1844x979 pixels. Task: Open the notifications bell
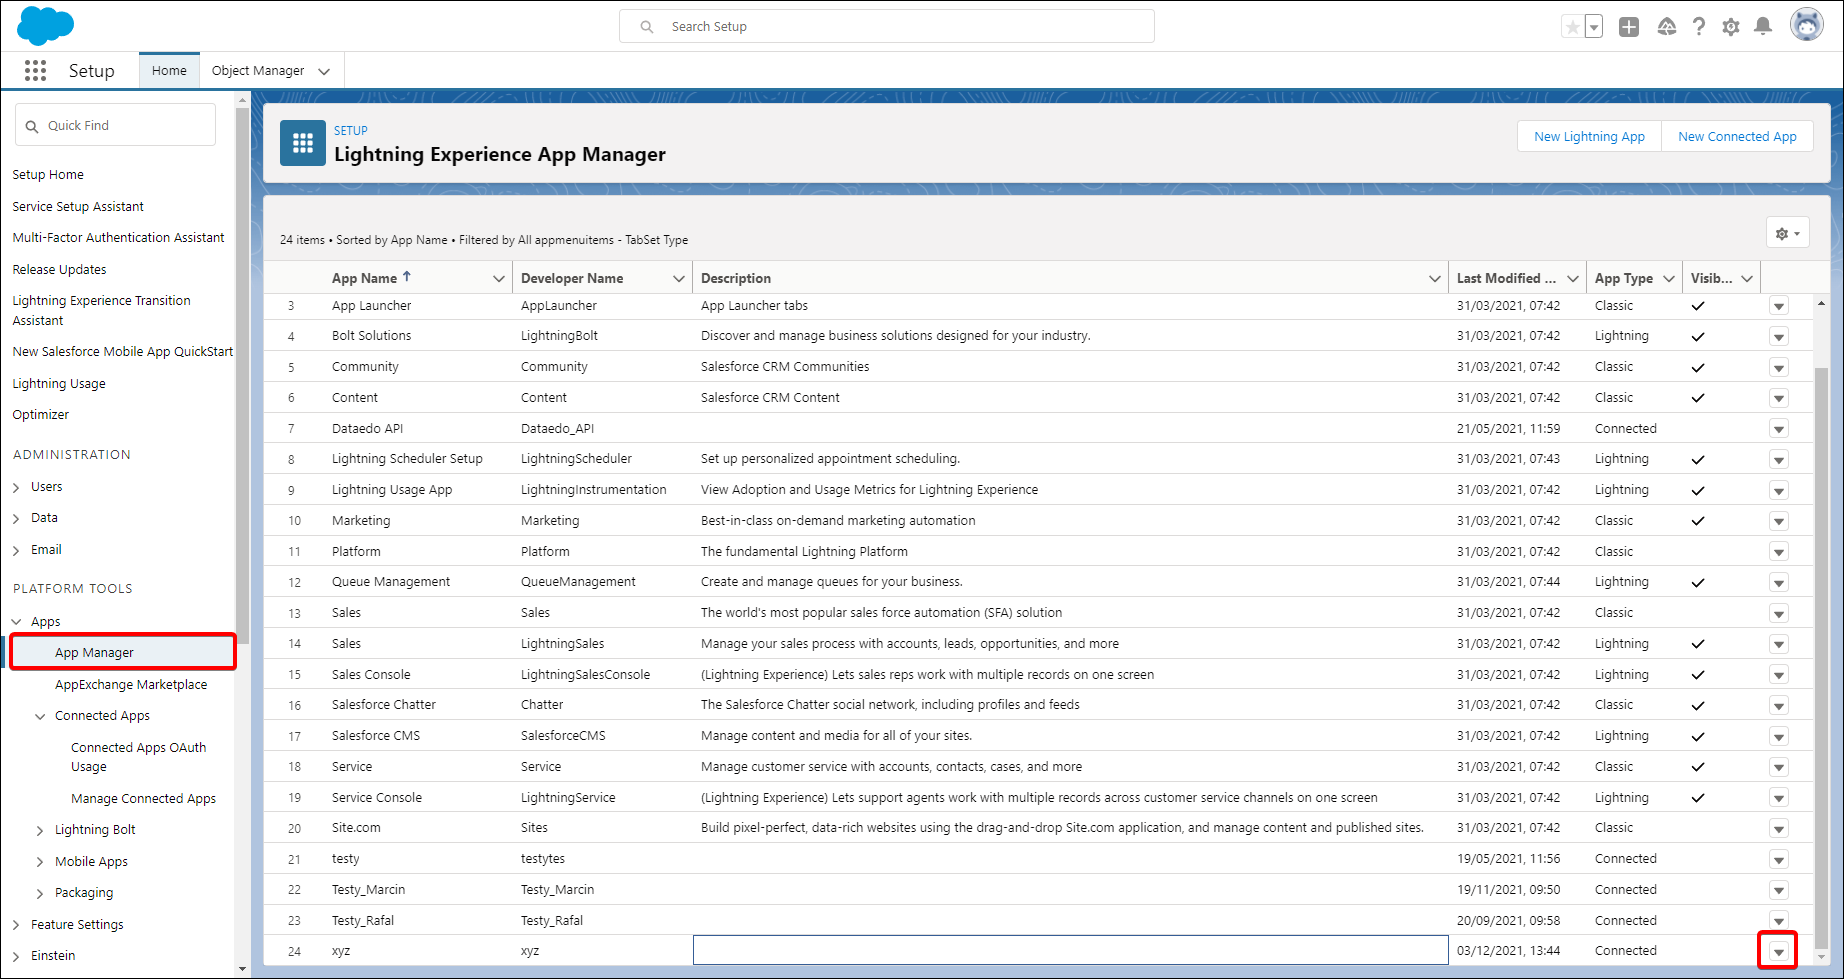1763,27
